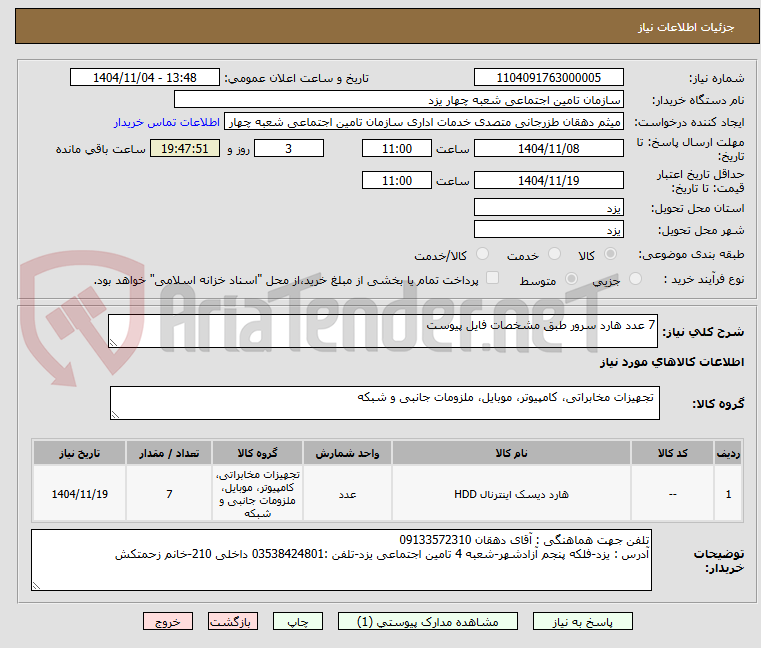The height and width of the screenshot is (648, 761).
Task: Click the unit cell عدد
Action: pos(347,494)
